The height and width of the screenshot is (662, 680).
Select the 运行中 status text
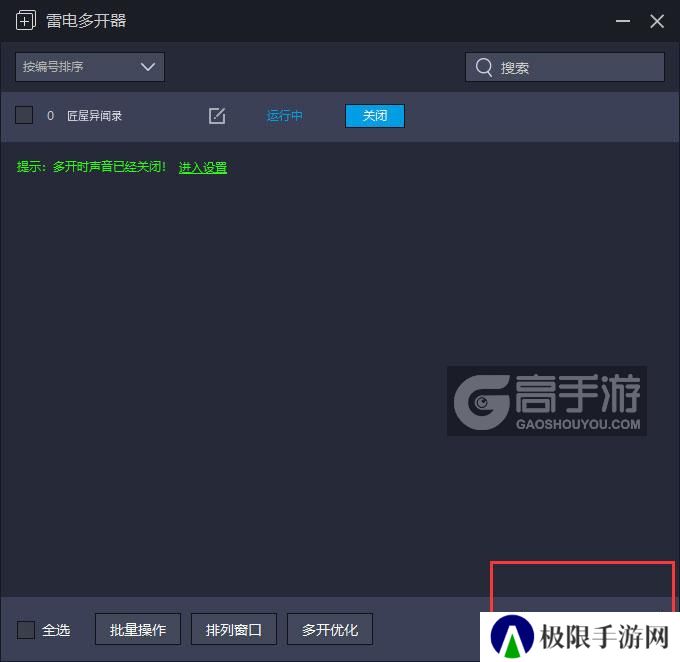284,116
